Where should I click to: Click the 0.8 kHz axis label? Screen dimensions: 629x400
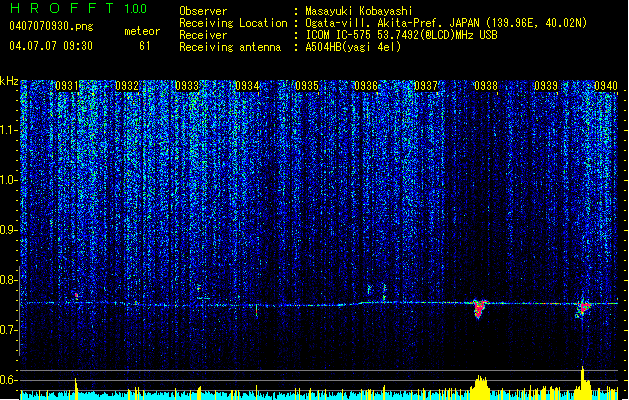(x=9, y=280)
